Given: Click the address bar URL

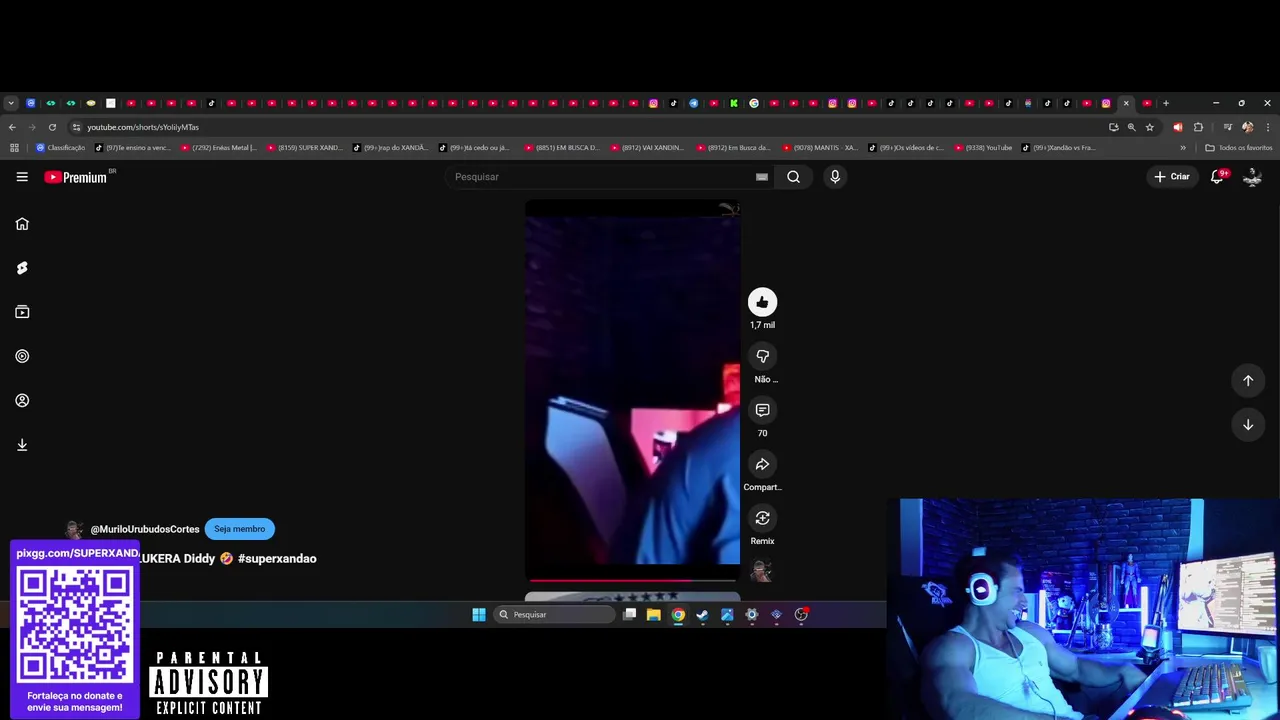Looking at the screenshot, I should pos(143,127).
